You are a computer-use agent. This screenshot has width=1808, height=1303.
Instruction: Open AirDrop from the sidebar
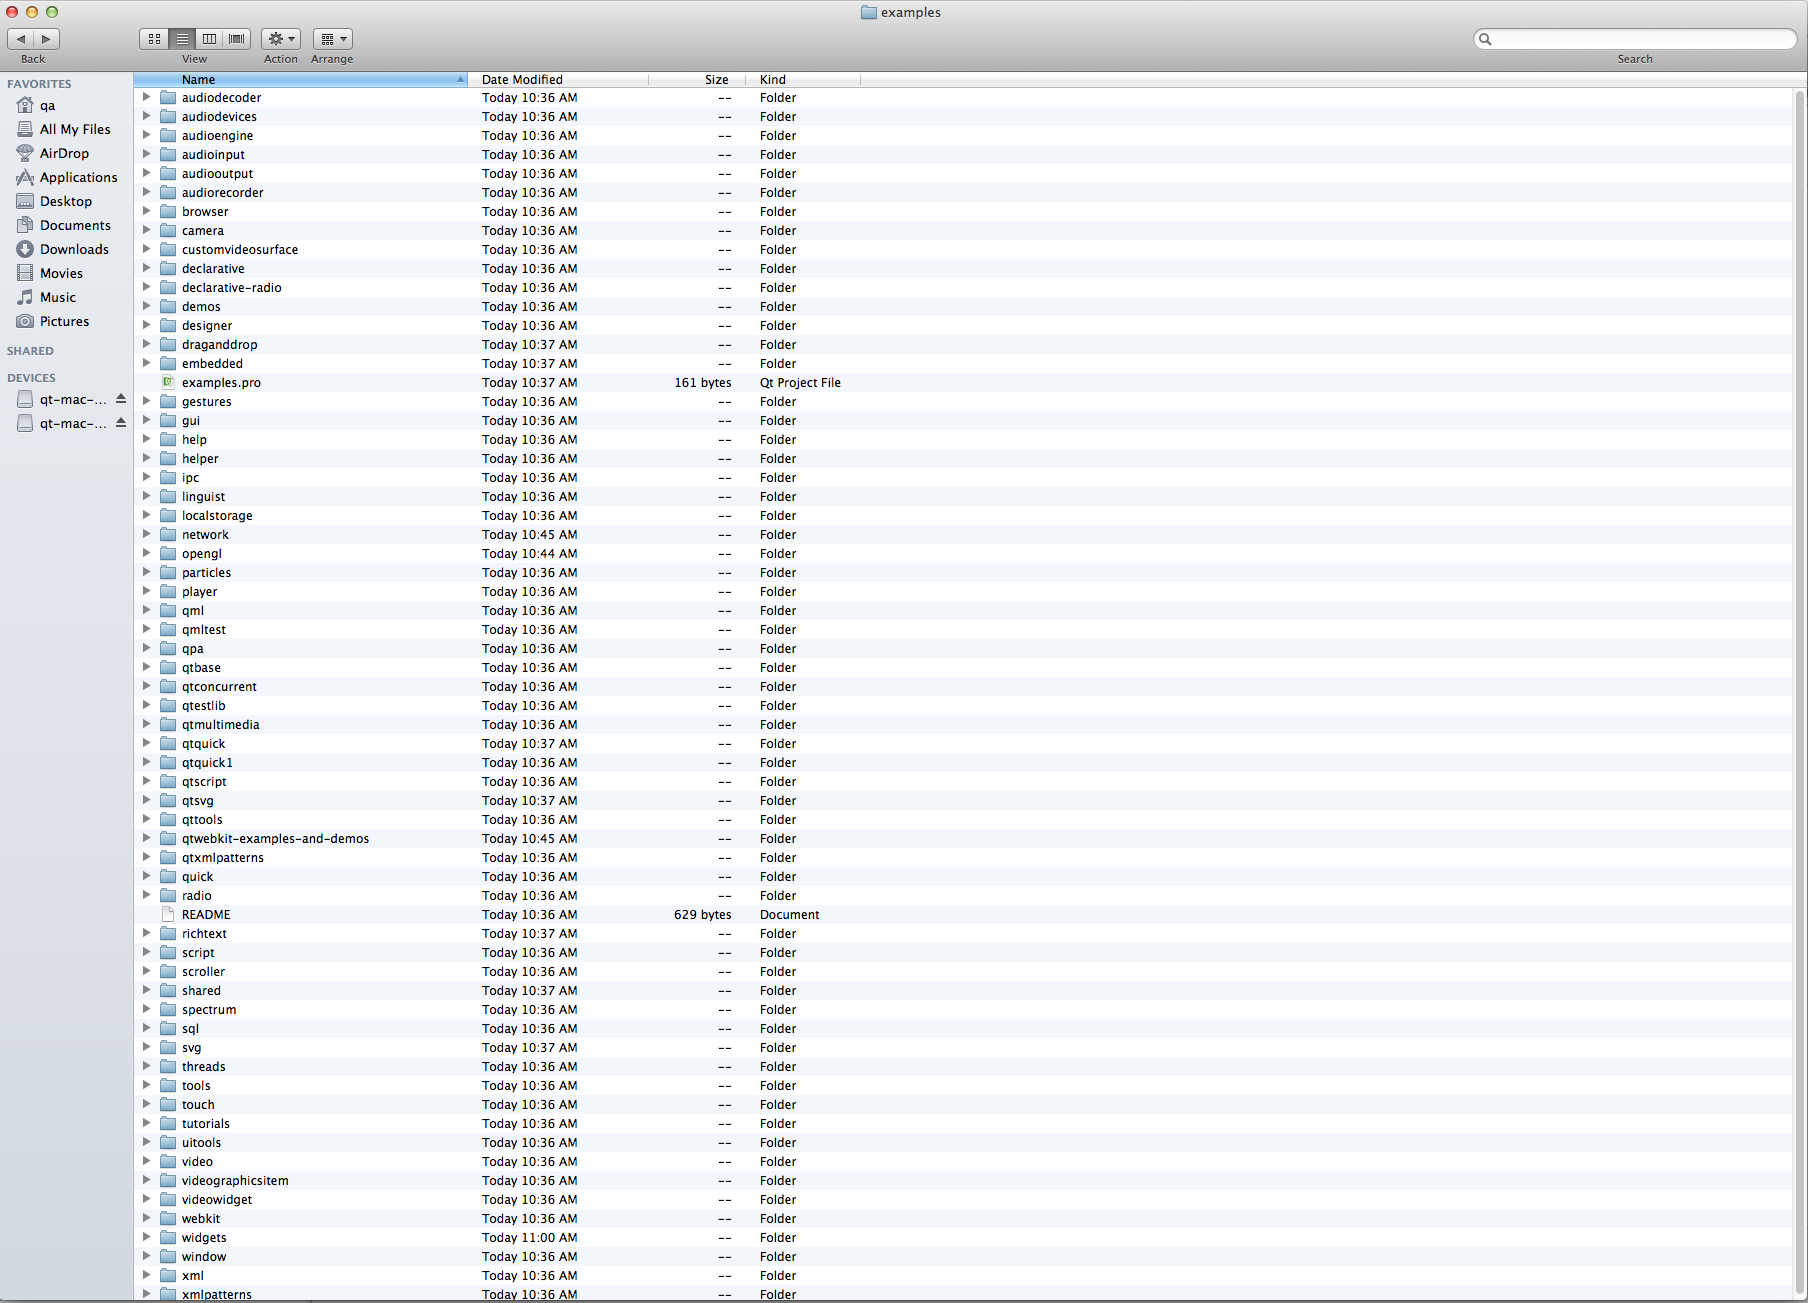click(x=64, y=153)
